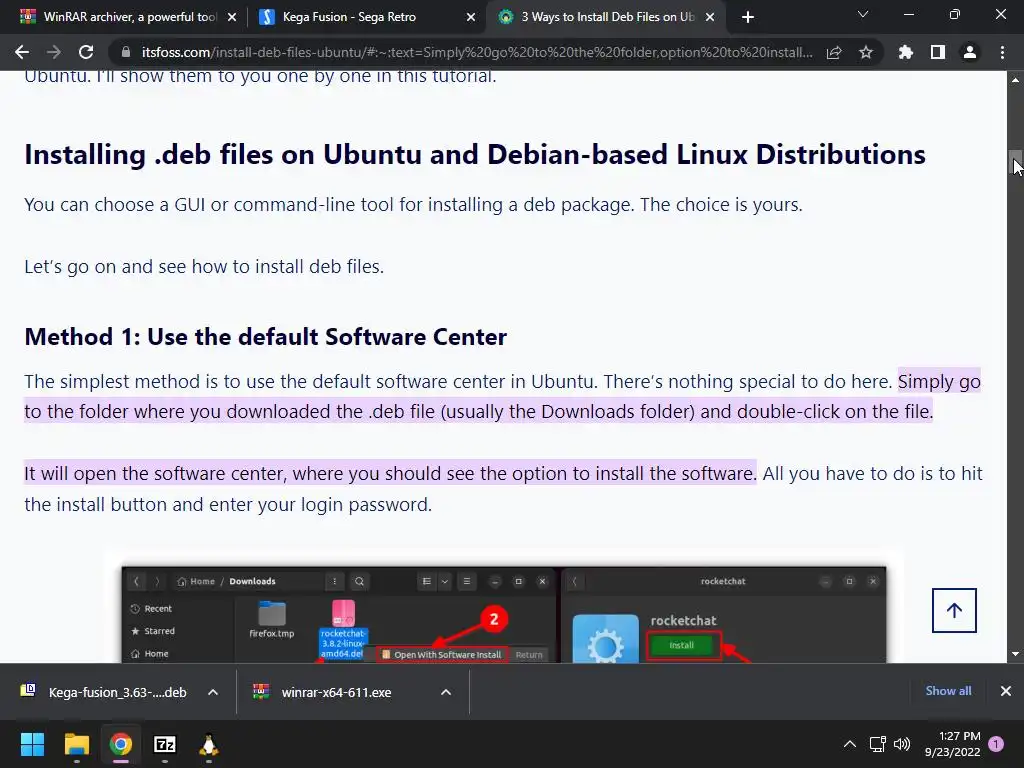Click the Chrome taskbar icon
This screenshot has height=768, width=1024.
click(121, 744)
